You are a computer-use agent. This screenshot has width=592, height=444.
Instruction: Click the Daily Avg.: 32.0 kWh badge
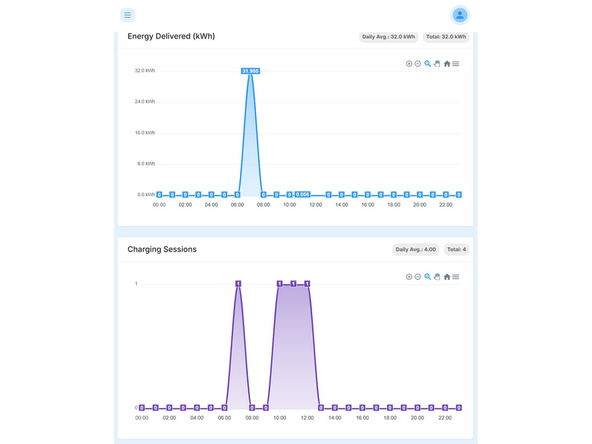click(388, 37)
